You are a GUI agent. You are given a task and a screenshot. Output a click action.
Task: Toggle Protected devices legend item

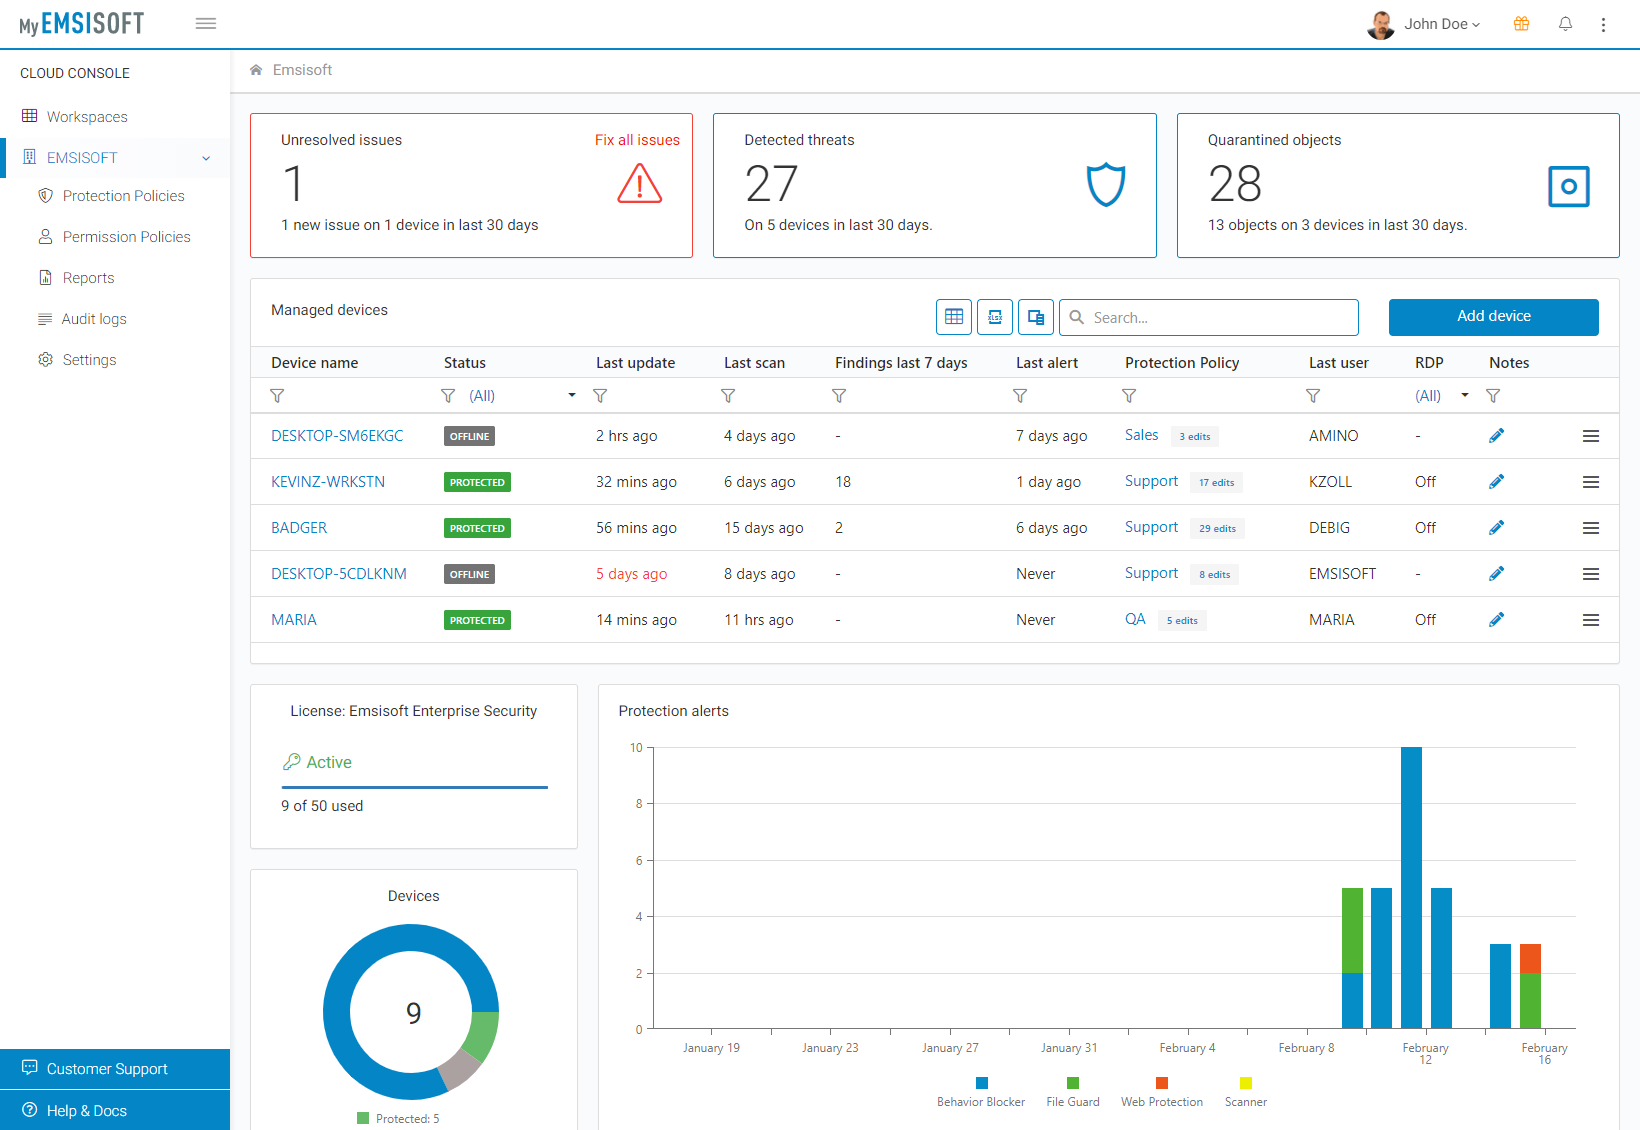click(x=398, y=1119)
